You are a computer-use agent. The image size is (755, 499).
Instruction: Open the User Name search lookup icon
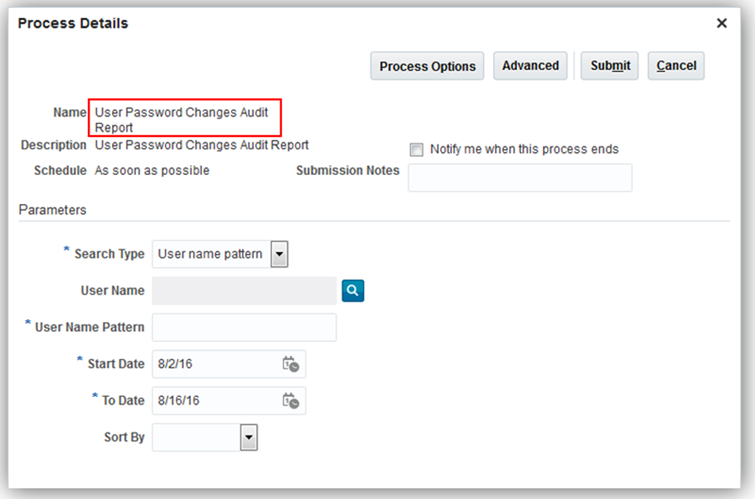click(354, 291)
